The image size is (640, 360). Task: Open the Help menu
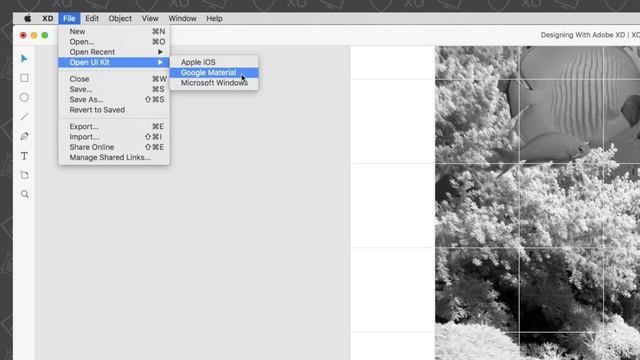[x=214, y=18]
